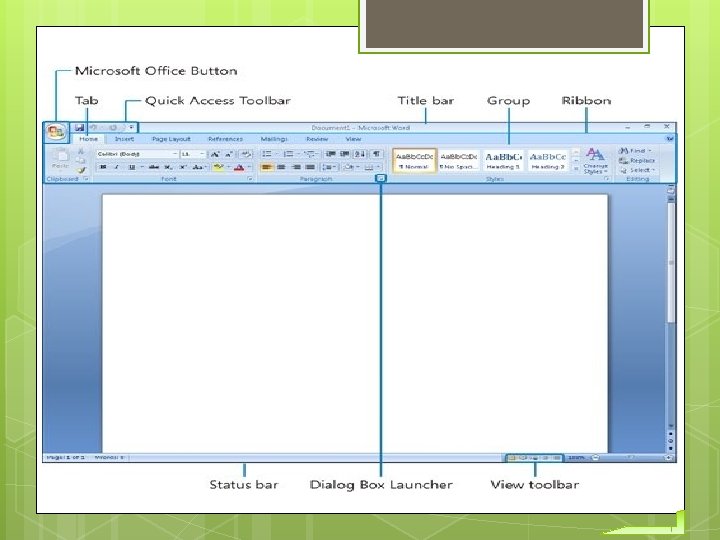Image resolution: width=720 pixels, height=540 pixels.
Task: Click the Increase Indent icon
Action: 345,154
